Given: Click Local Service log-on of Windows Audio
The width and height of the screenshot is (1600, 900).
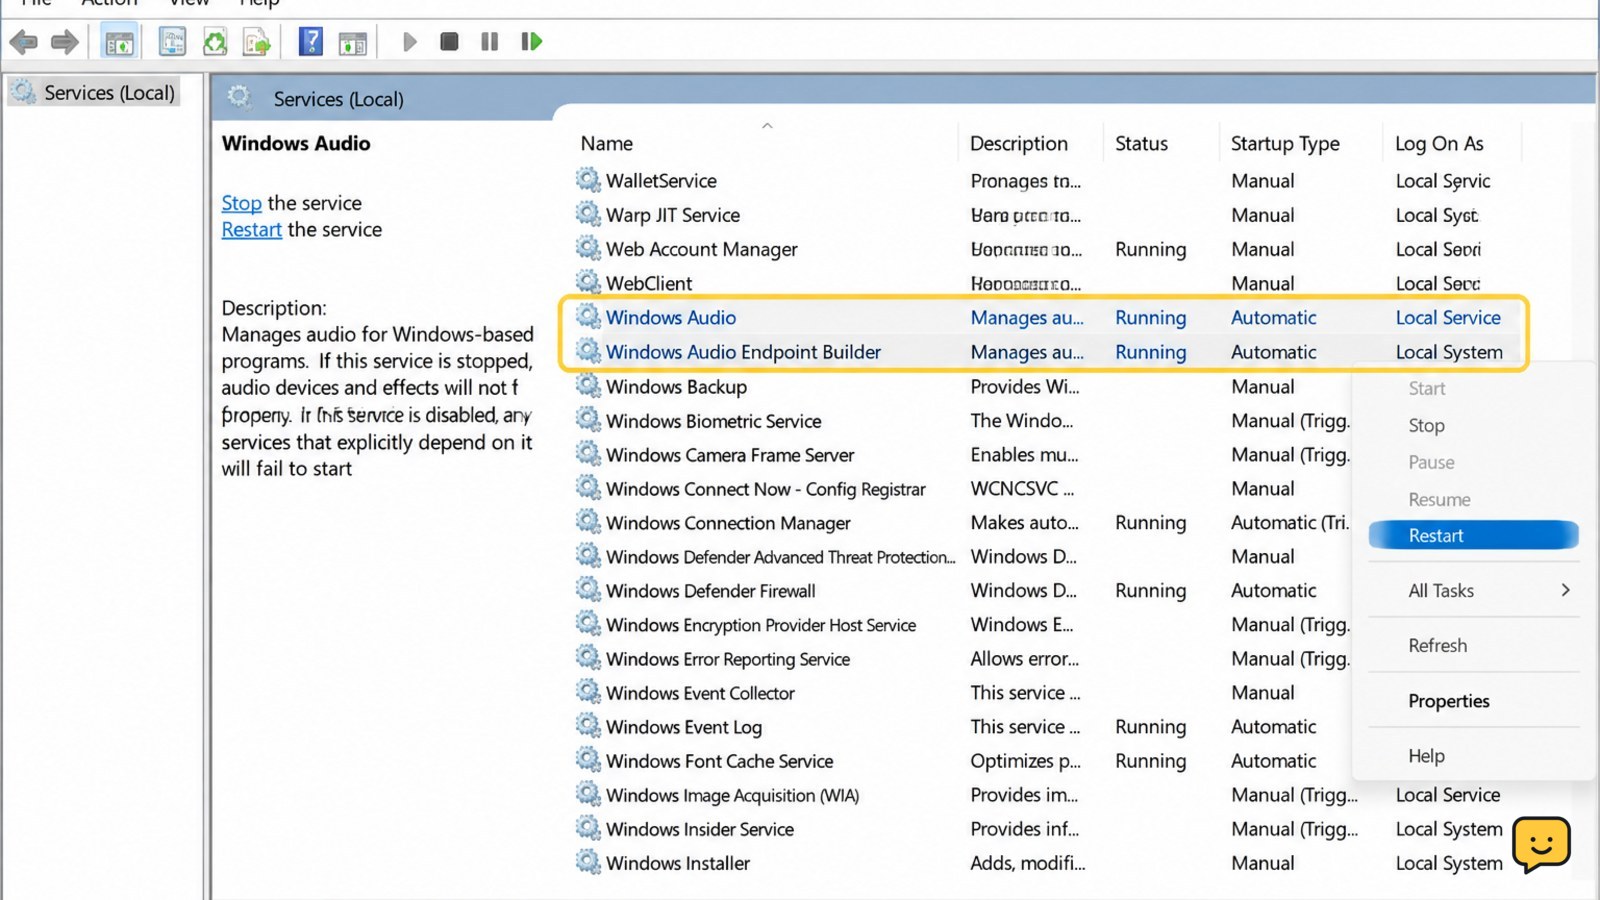Looking at the screenshot, I should tap(1448, 317).
